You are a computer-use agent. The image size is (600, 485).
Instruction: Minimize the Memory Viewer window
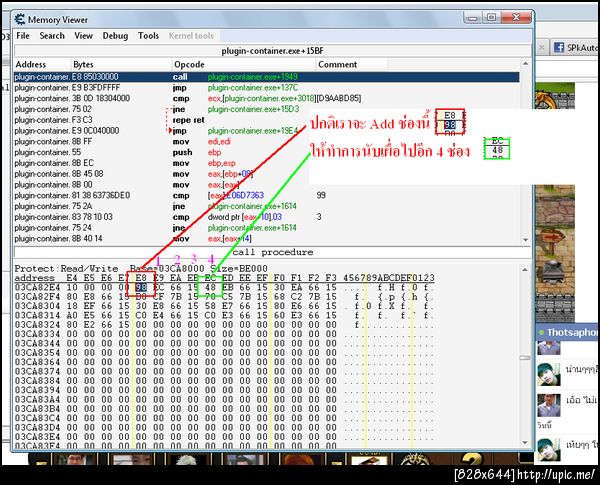point(473,18)
